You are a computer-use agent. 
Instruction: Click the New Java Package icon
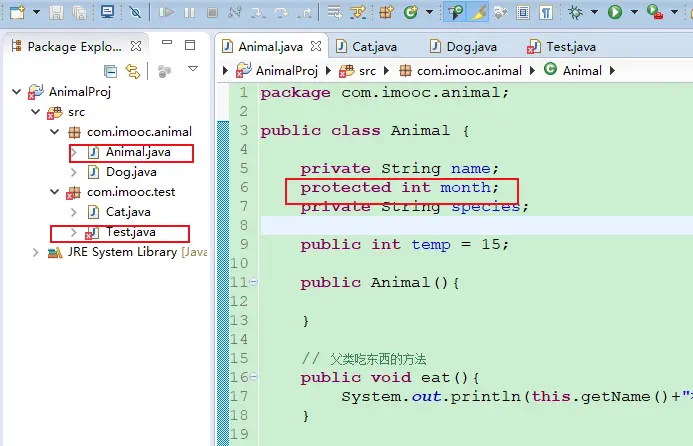coord(383,12)
